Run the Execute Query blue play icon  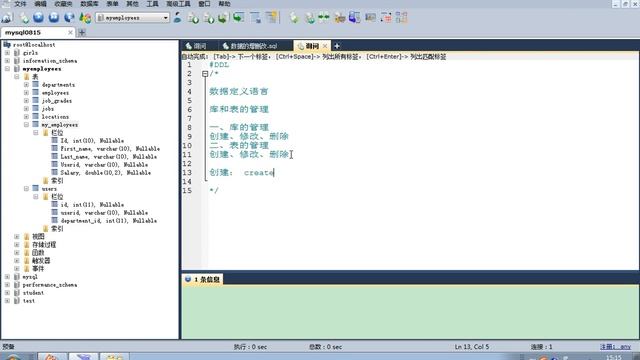coord(38,18)
